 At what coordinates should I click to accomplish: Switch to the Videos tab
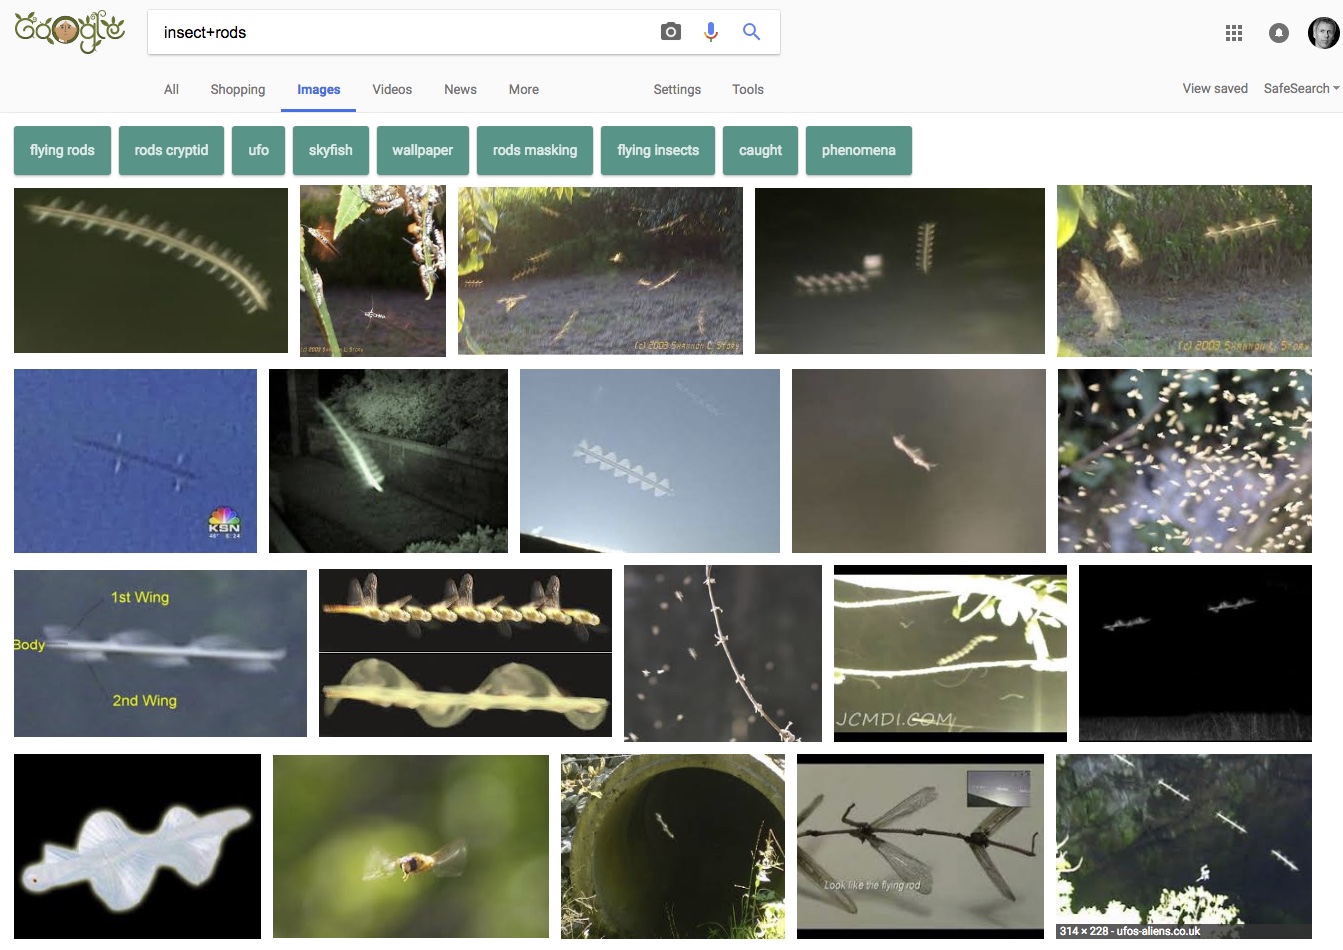tap(392, 89)
